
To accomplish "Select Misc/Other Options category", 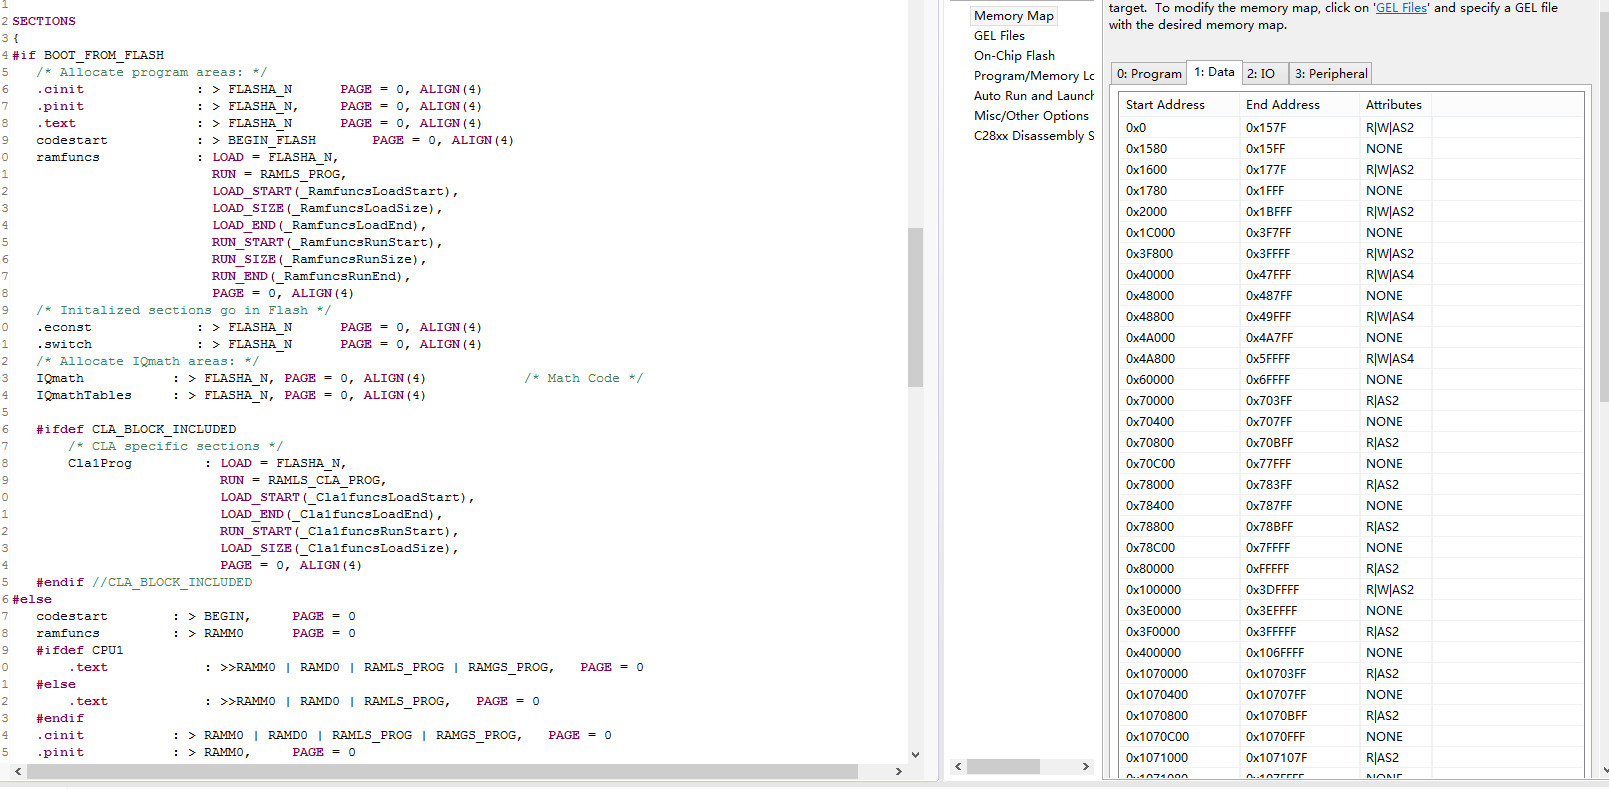I will 1031,116.
